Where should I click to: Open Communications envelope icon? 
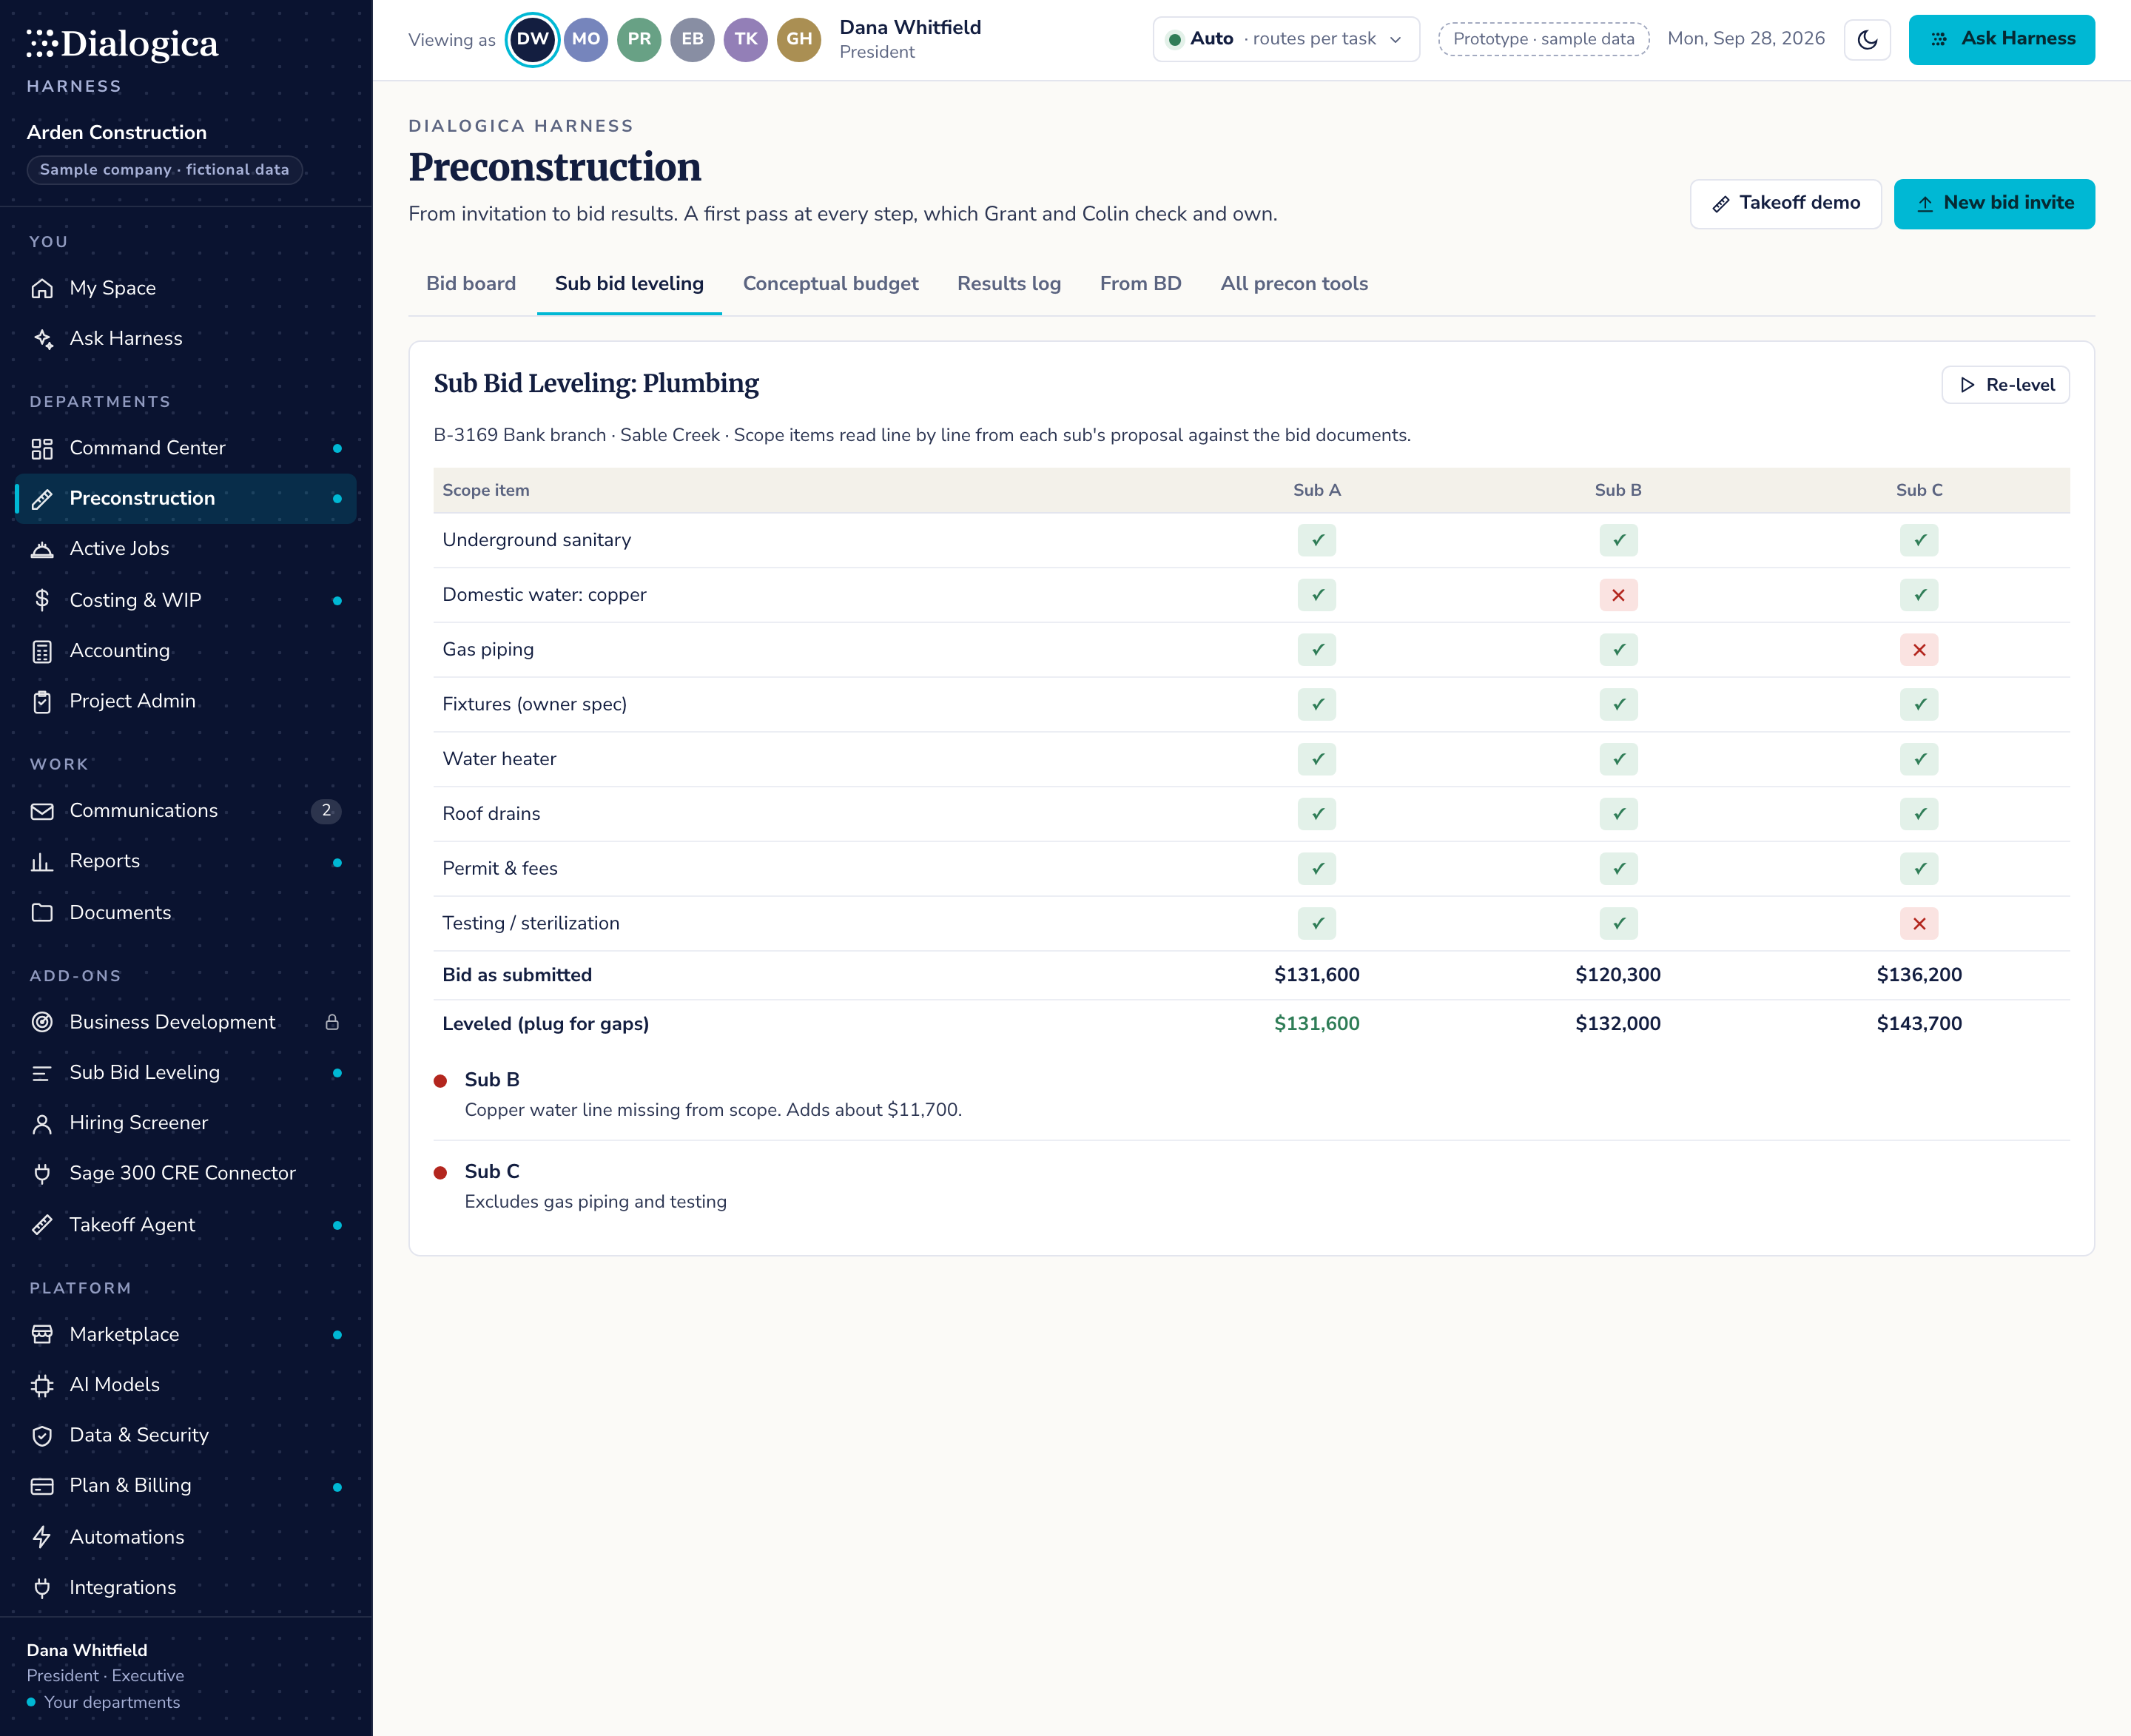pos(42,811)
